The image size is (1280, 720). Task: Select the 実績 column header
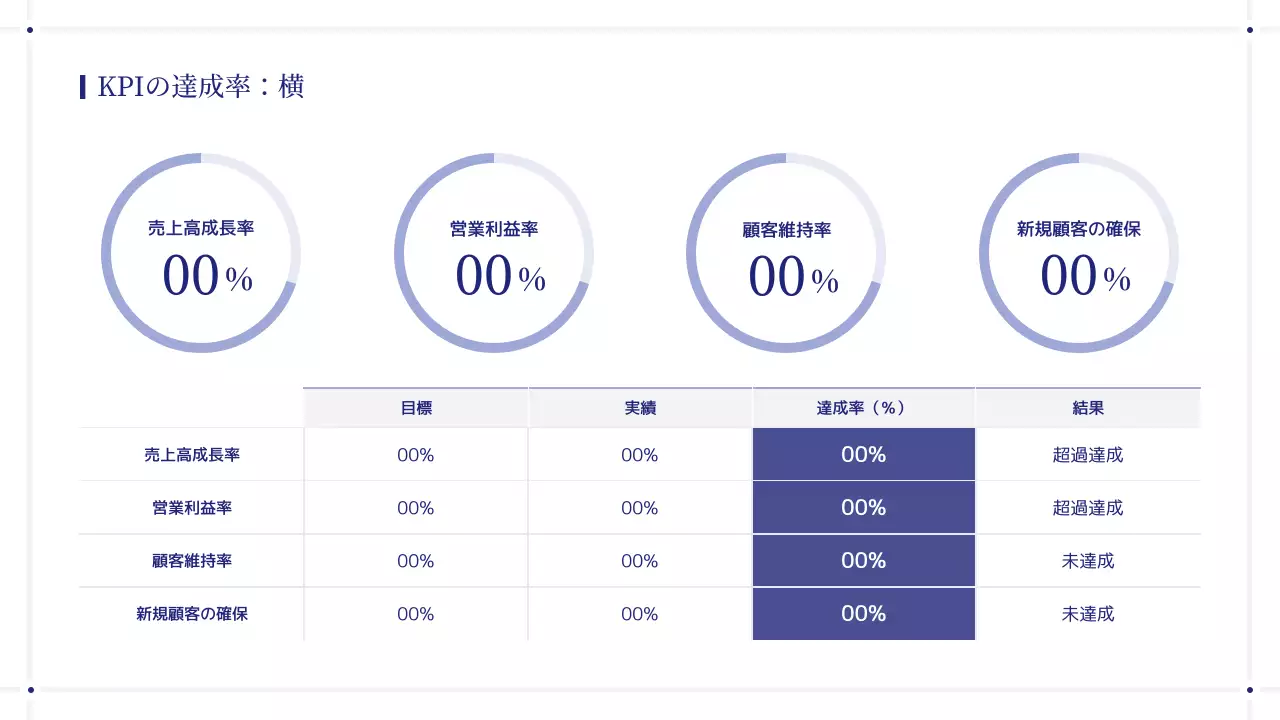640,408
